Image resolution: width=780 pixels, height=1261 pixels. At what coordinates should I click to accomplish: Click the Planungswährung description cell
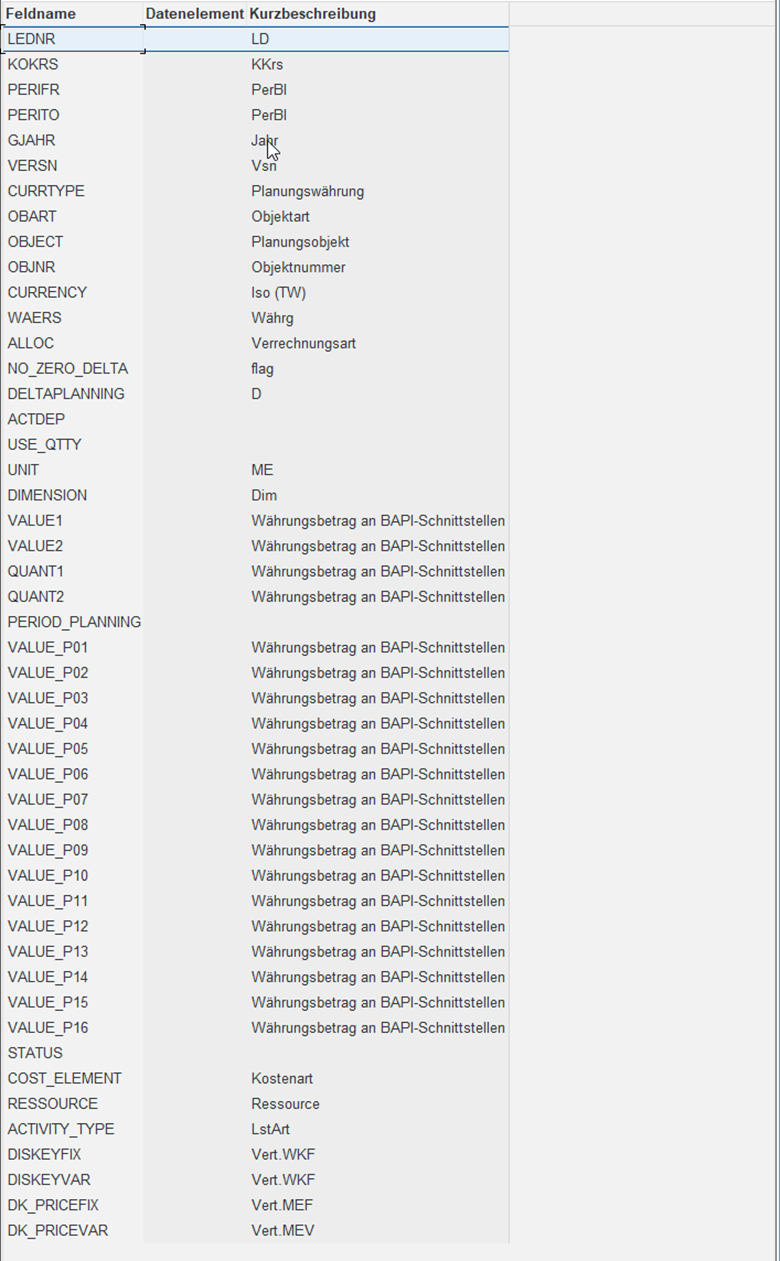point(378,191)
